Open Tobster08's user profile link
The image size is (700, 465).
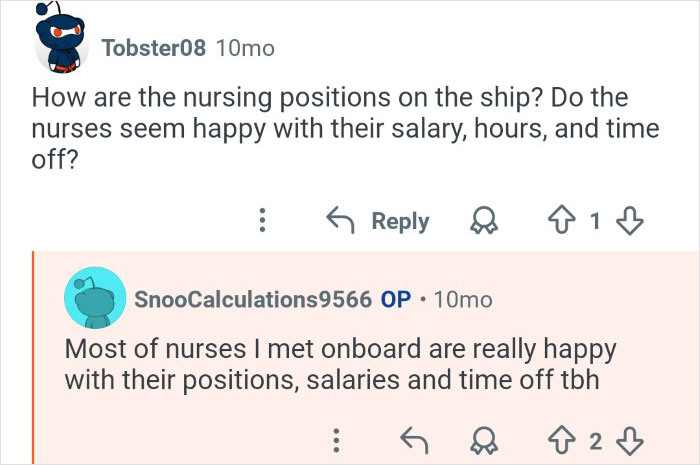tap(154, 47)
